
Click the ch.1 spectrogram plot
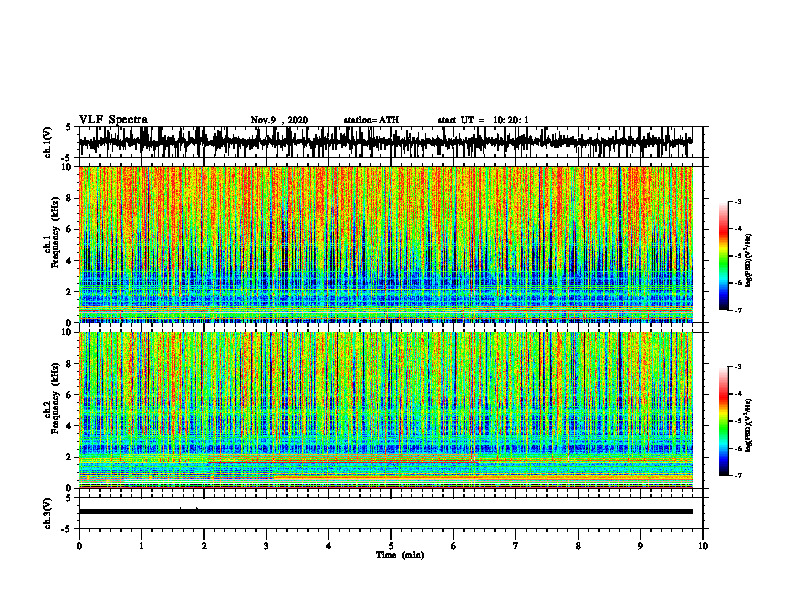click(x=385, y=244)
